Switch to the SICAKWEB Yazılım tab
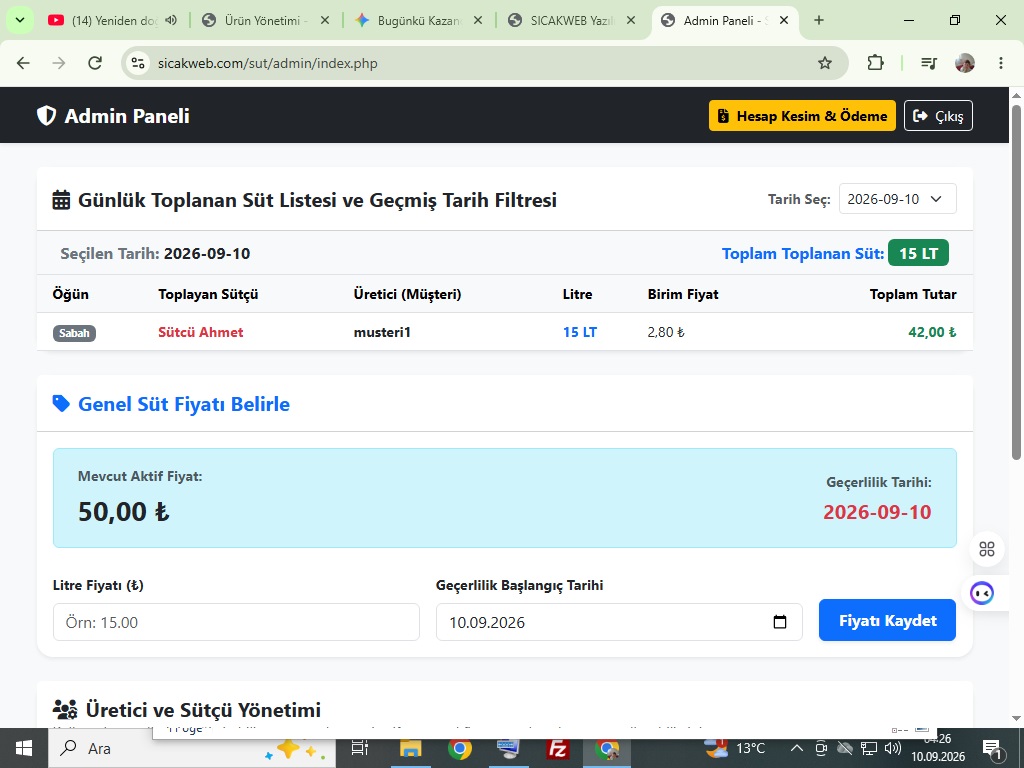The height and width of the screenshot is (768, 1024). [572, 20]
